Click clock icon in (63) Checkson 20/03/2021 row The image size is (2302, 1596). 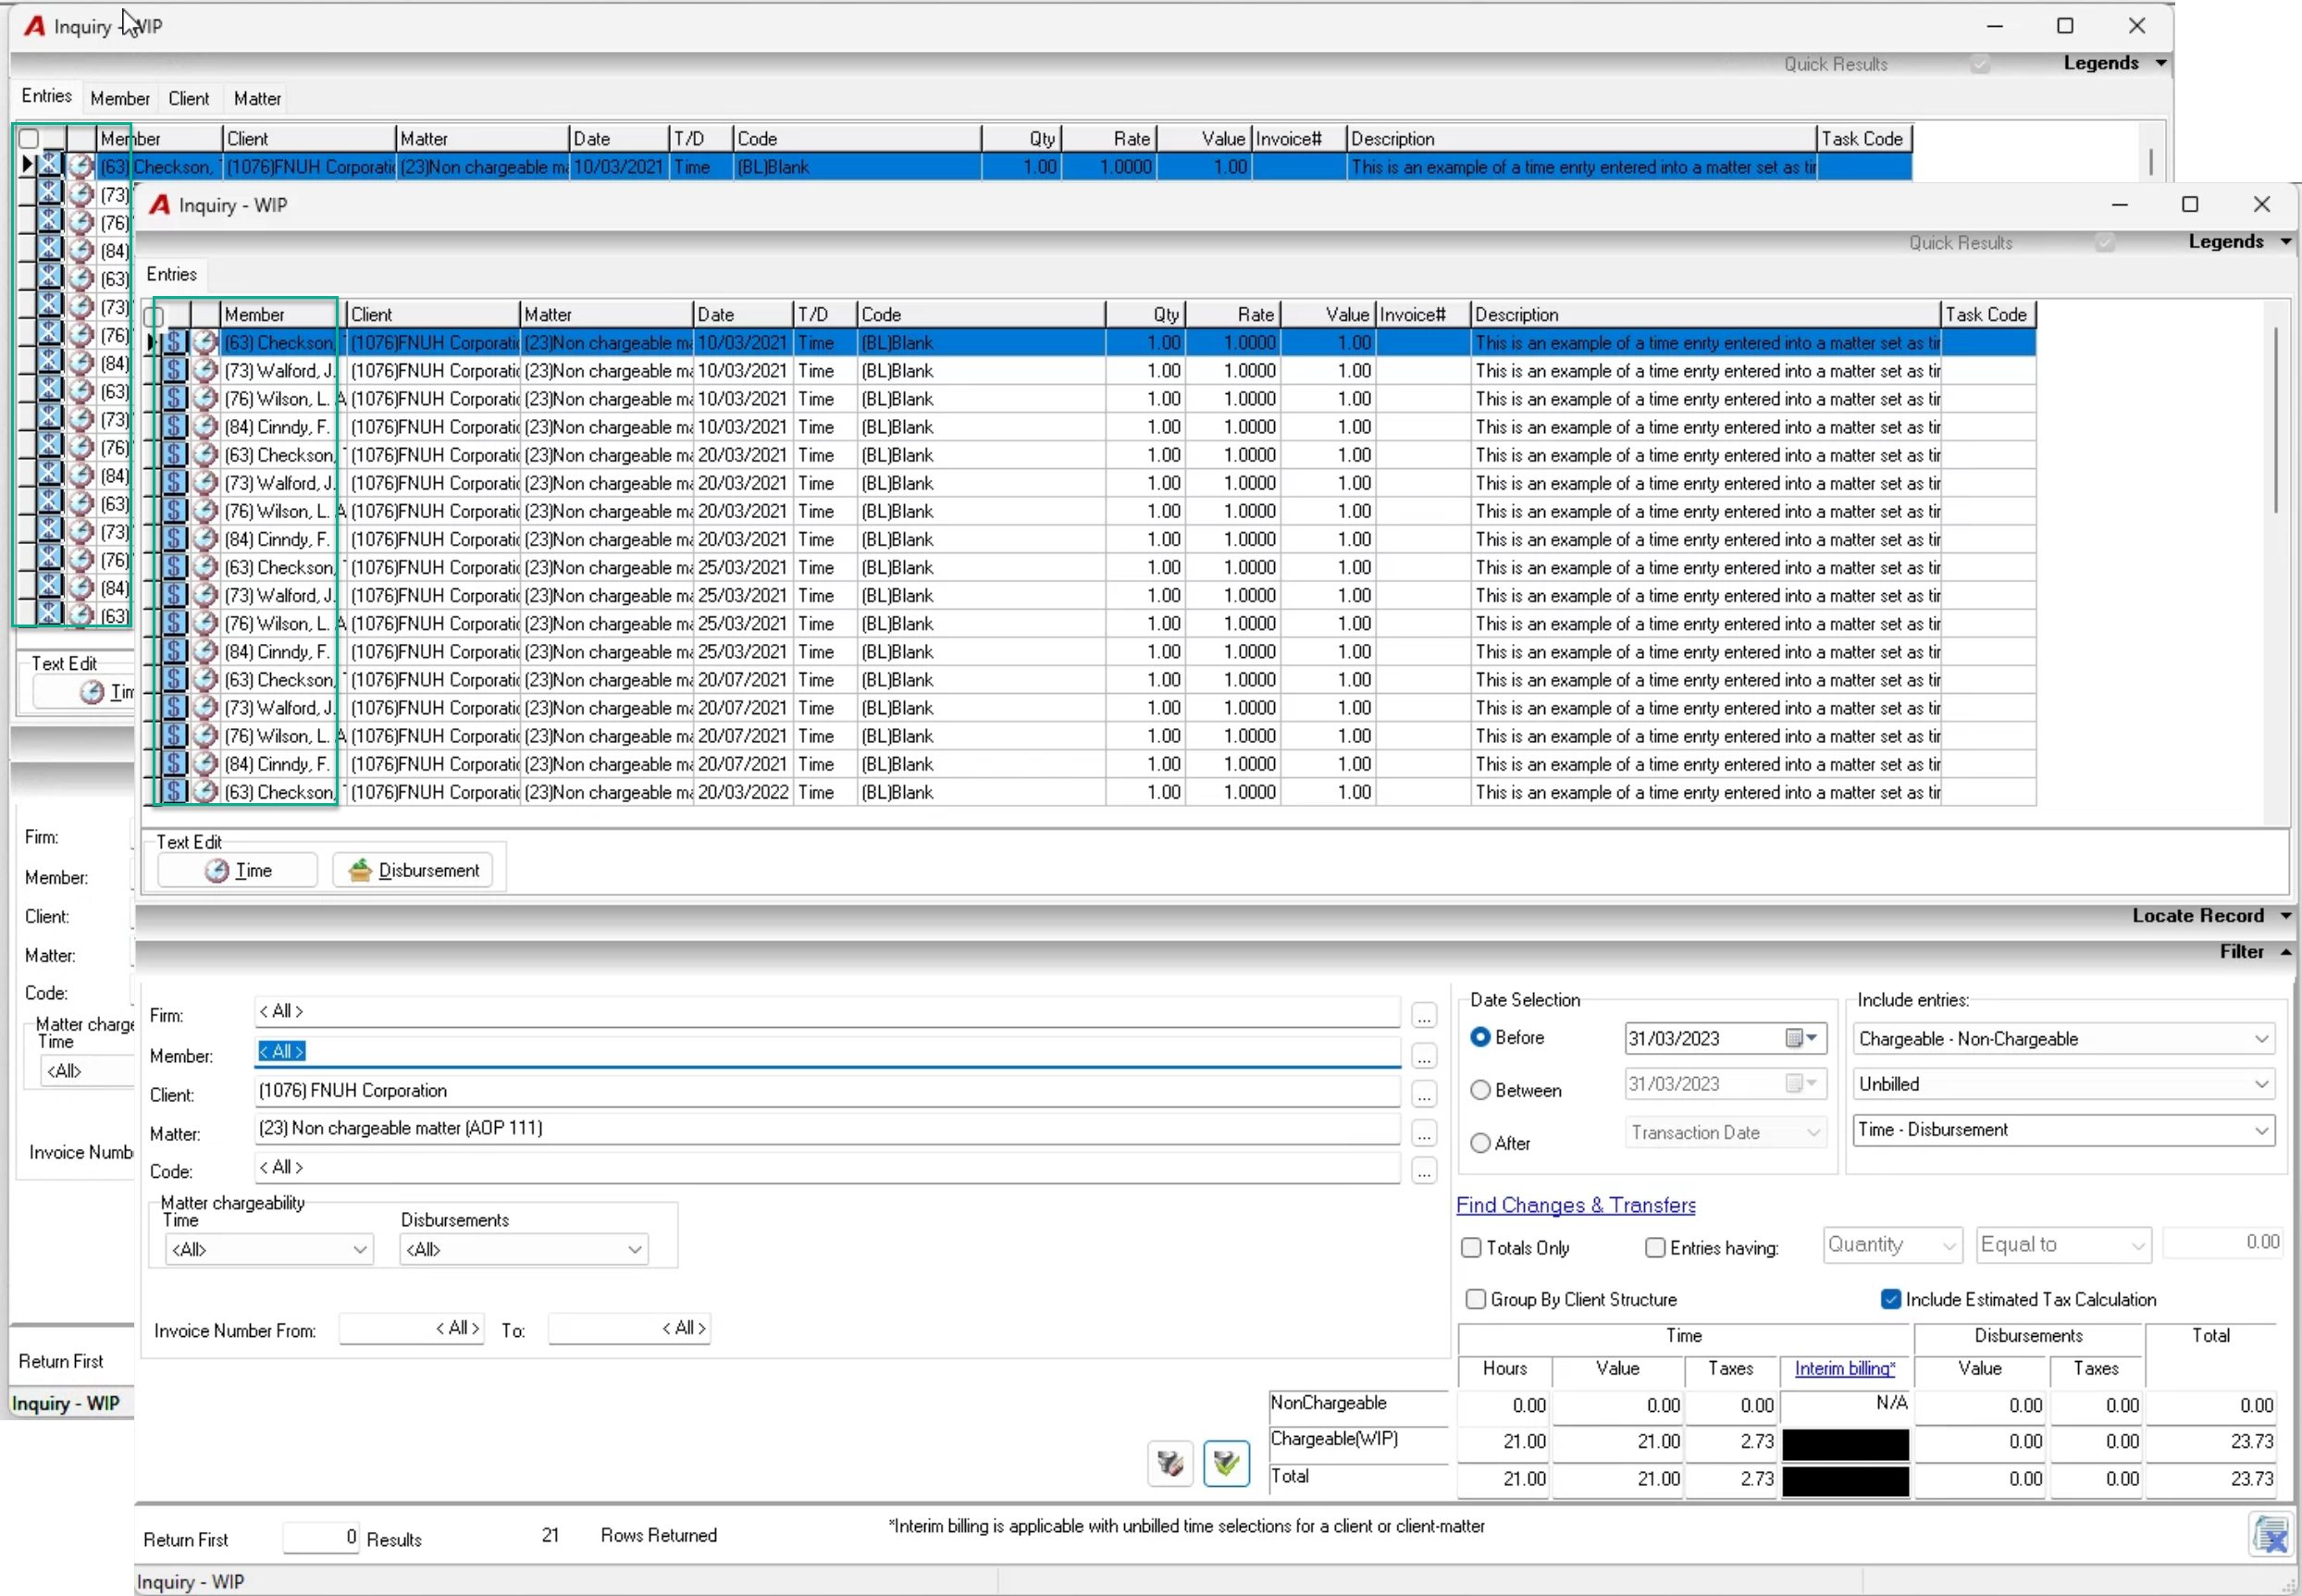click(205, 455)
